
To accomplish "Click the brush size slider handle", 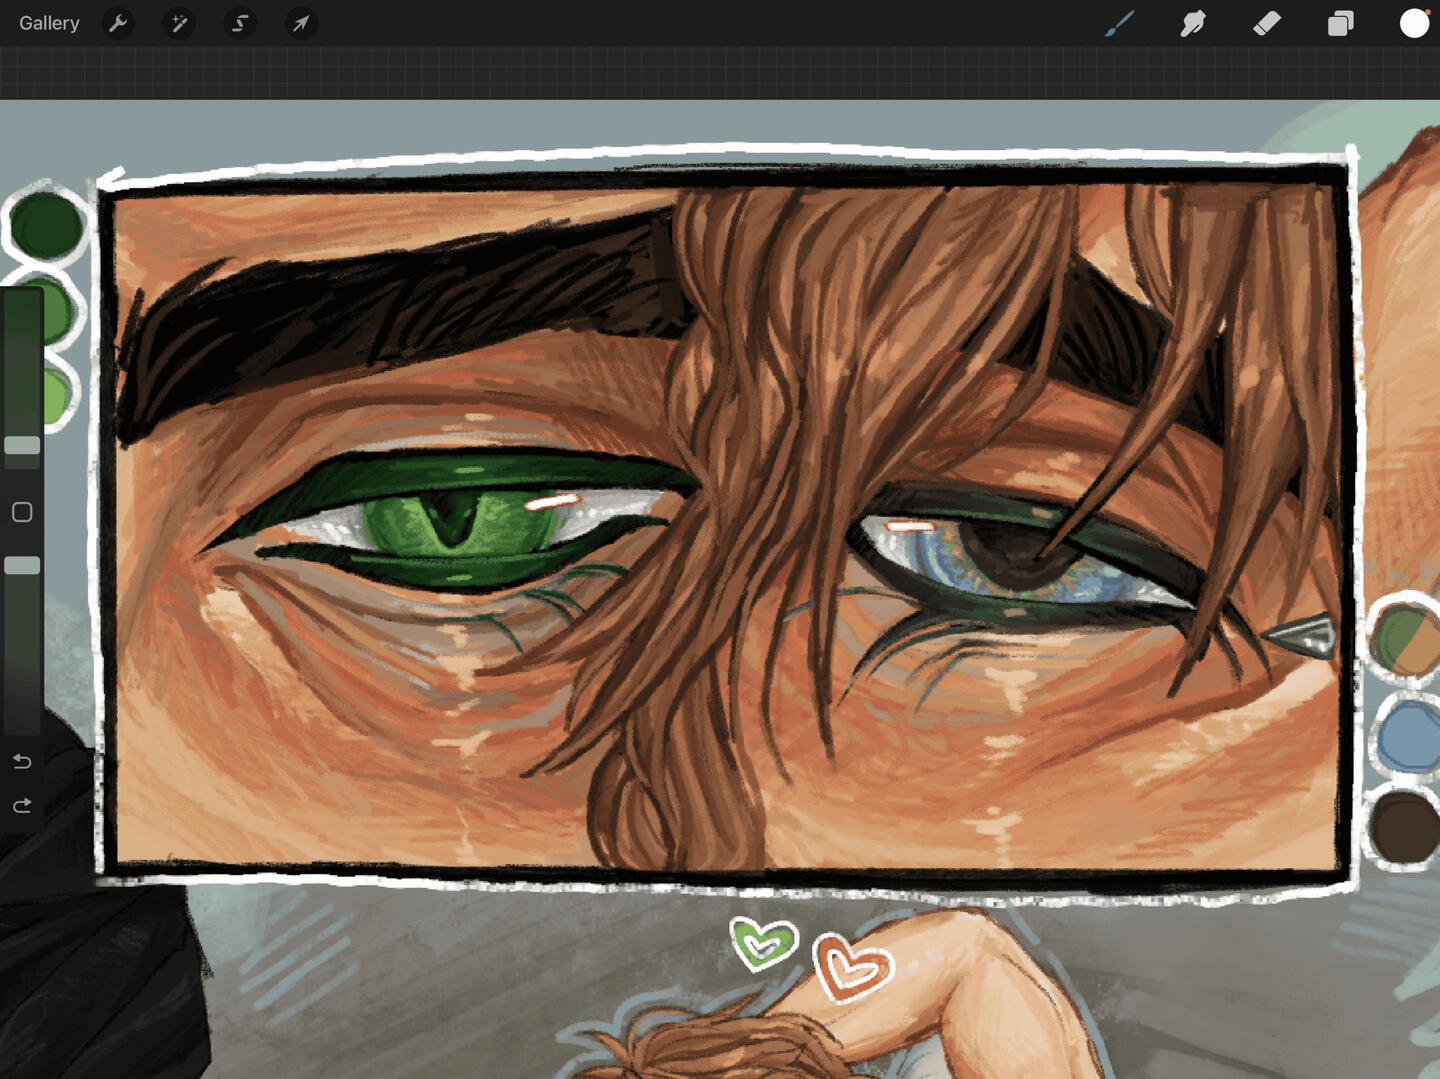I will 22,445.
